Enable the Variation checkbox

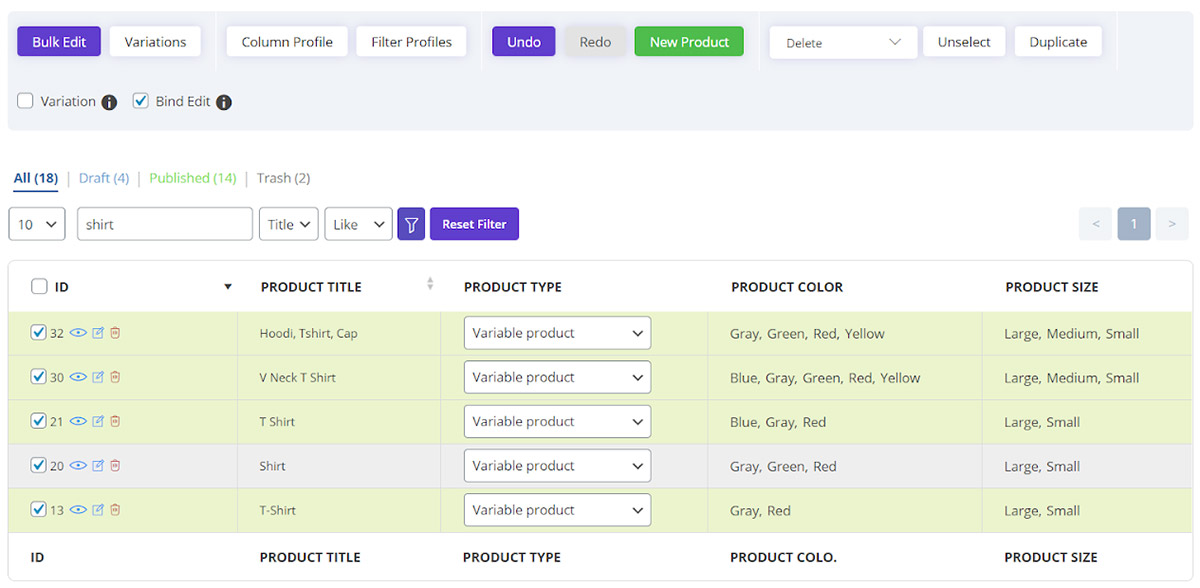[26, 101]
